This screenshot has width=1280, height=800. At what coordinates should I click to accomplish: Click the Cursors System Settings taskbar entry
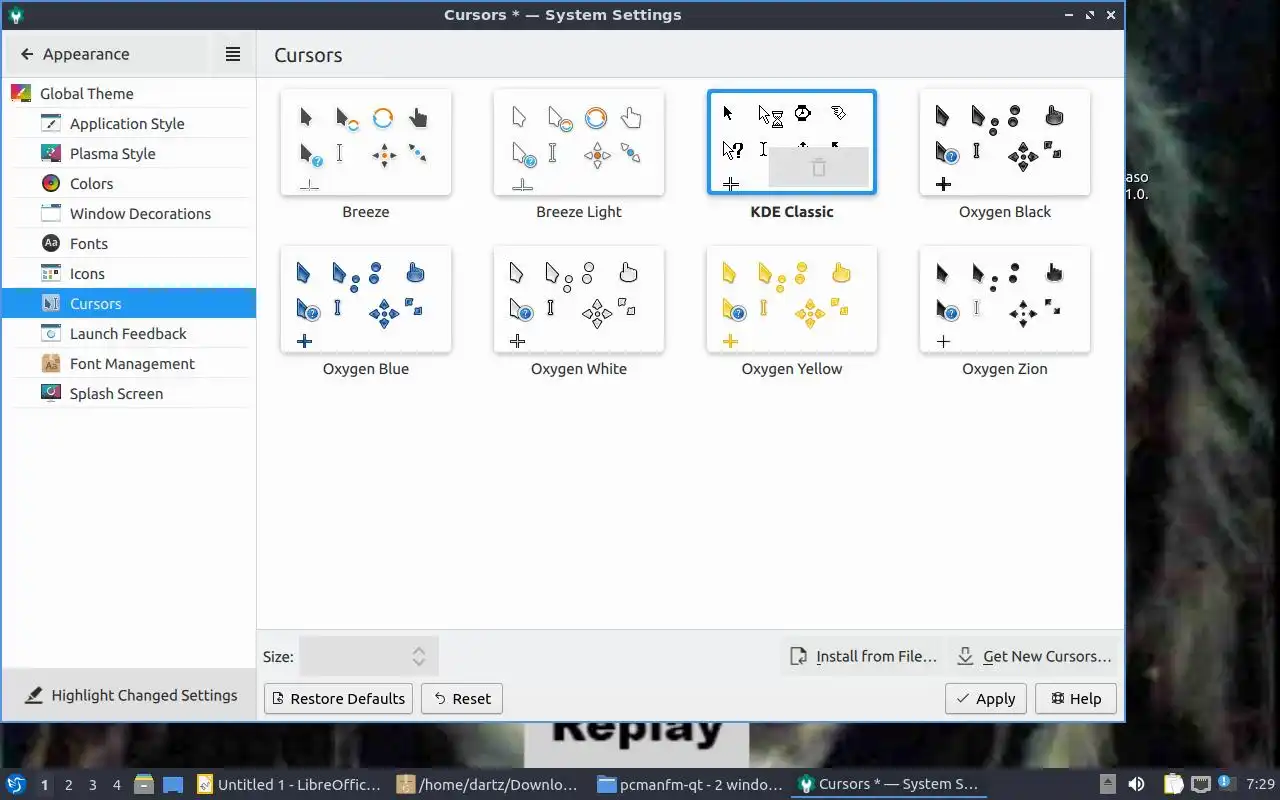[888, 784]
